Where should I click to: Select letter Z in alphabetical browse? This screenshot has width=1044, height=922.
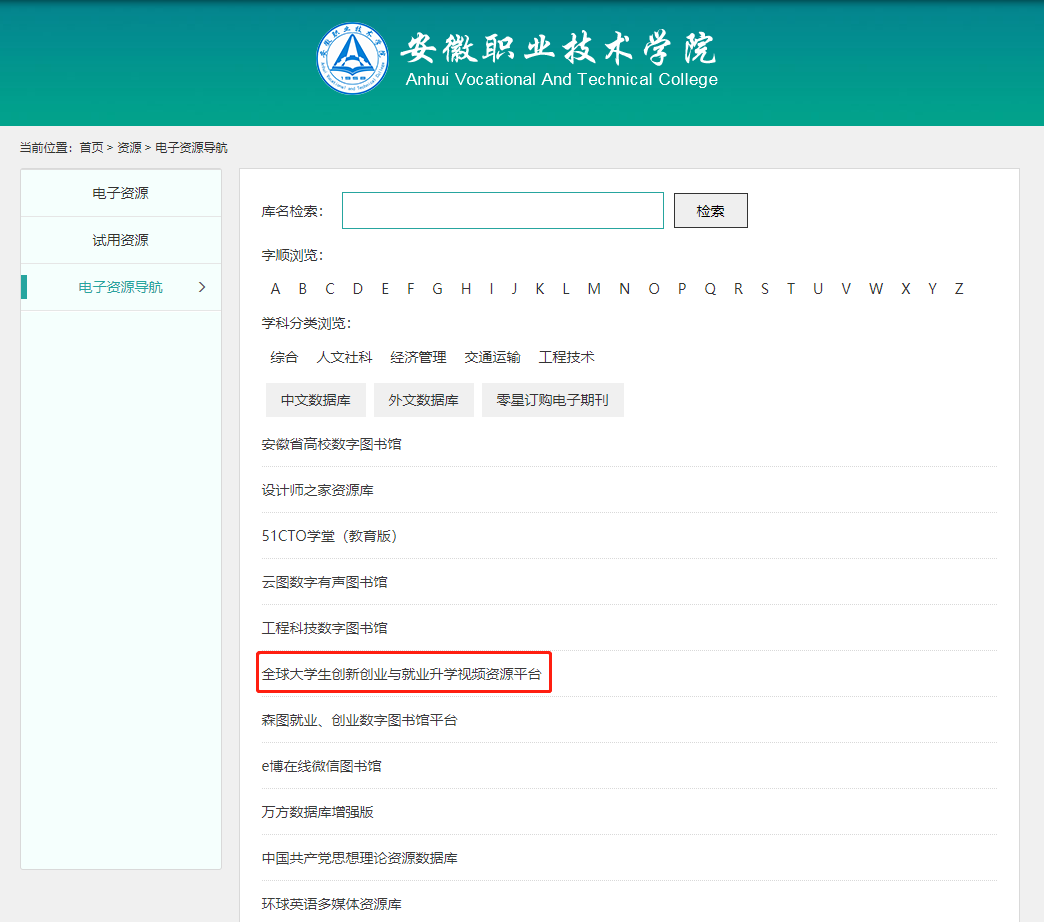959,289
